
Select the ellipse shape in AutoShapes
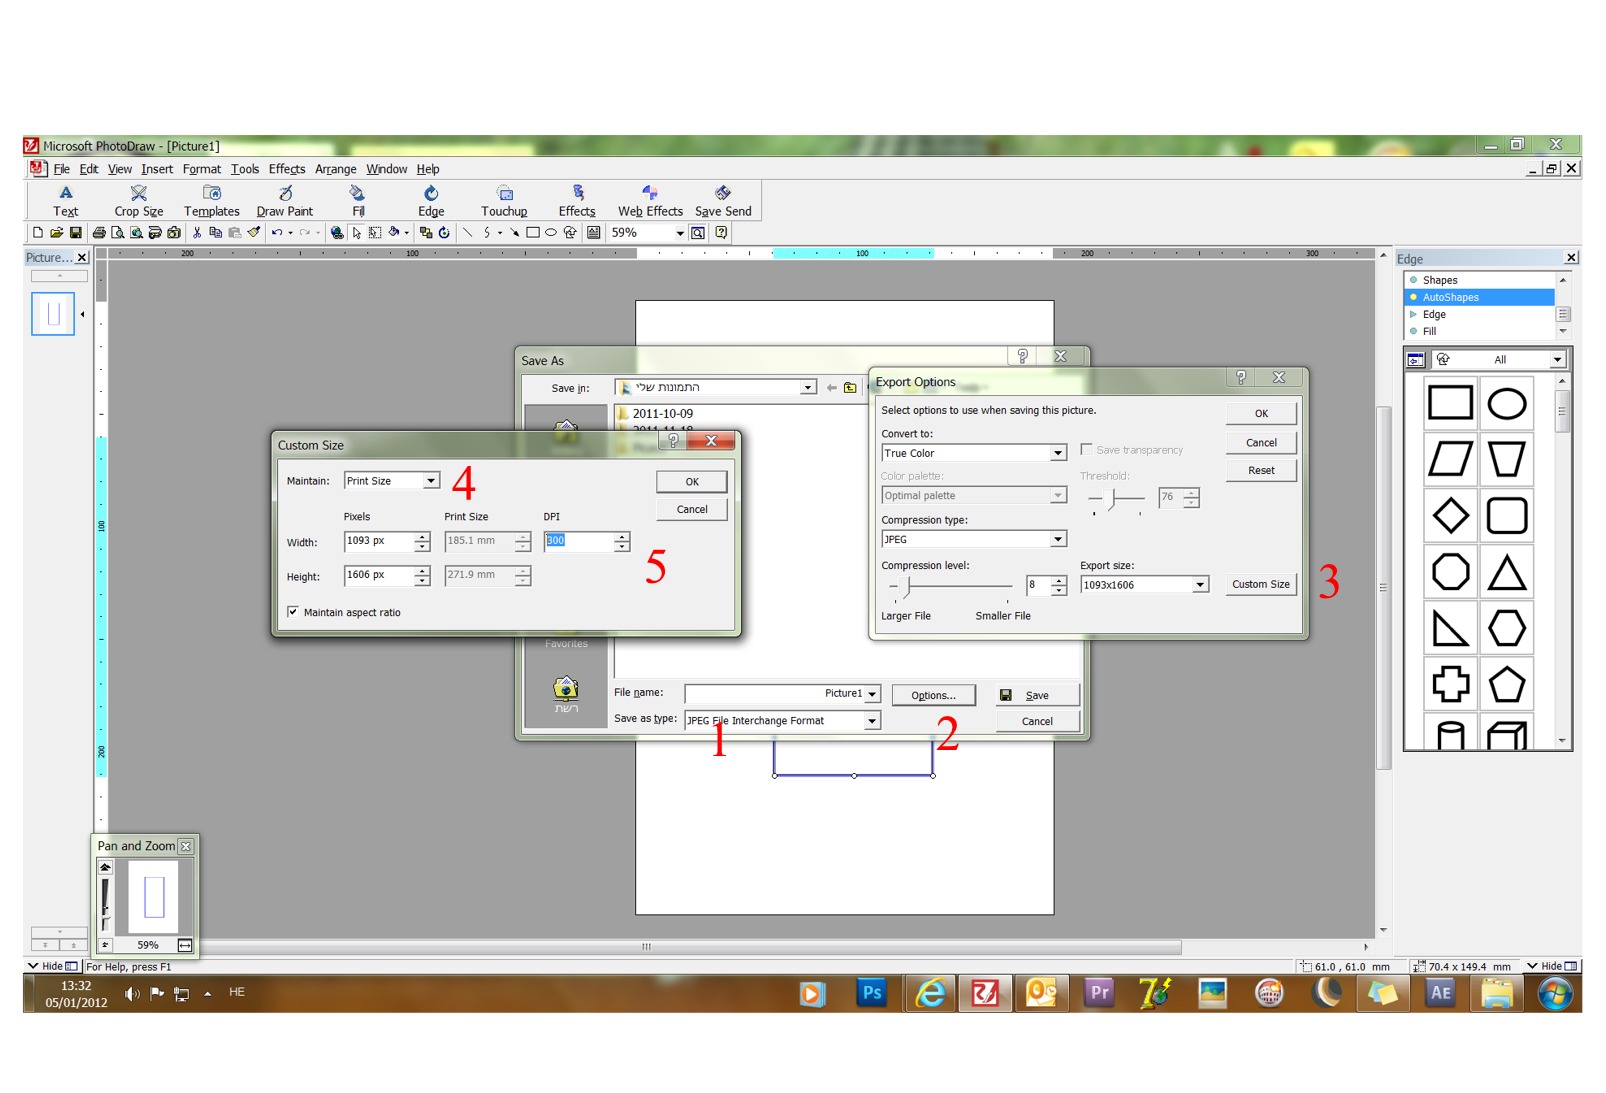click(1506, 404)
